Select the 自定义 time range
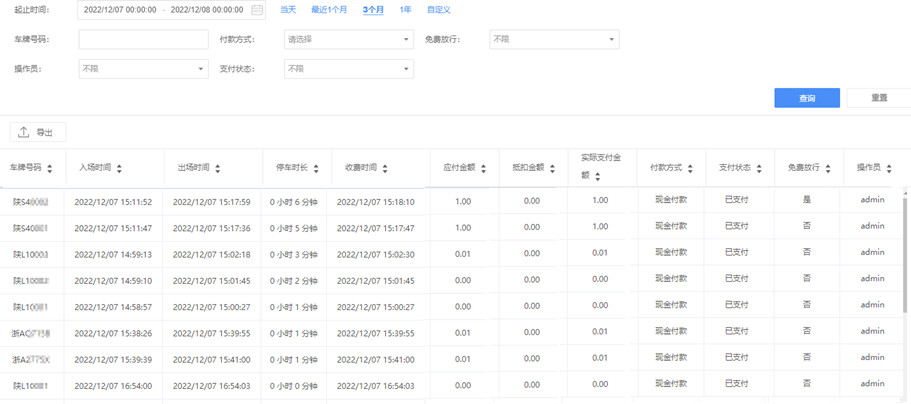The image size is (911, 404). click(439, 10)
